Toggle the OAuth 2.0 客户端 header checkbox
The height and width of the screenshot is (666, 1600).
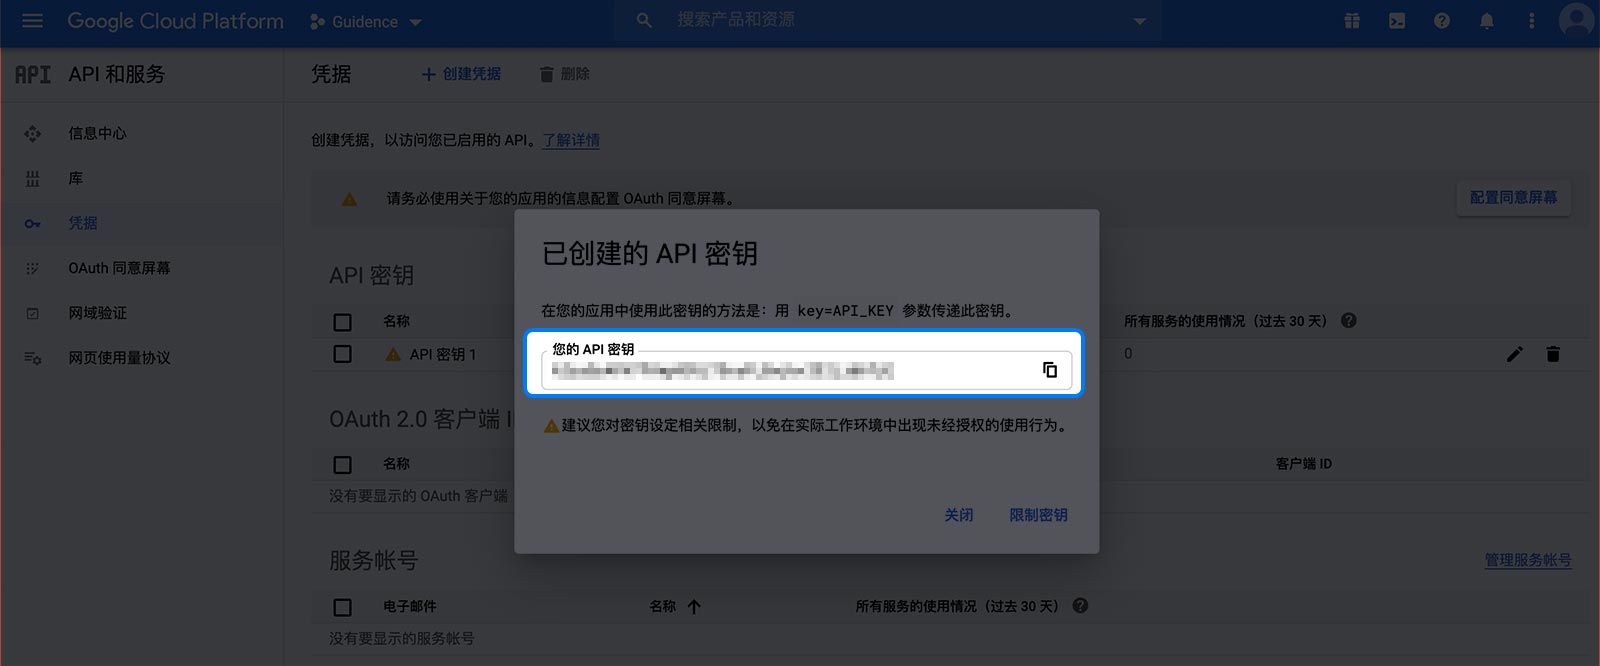tap(342, 465)
